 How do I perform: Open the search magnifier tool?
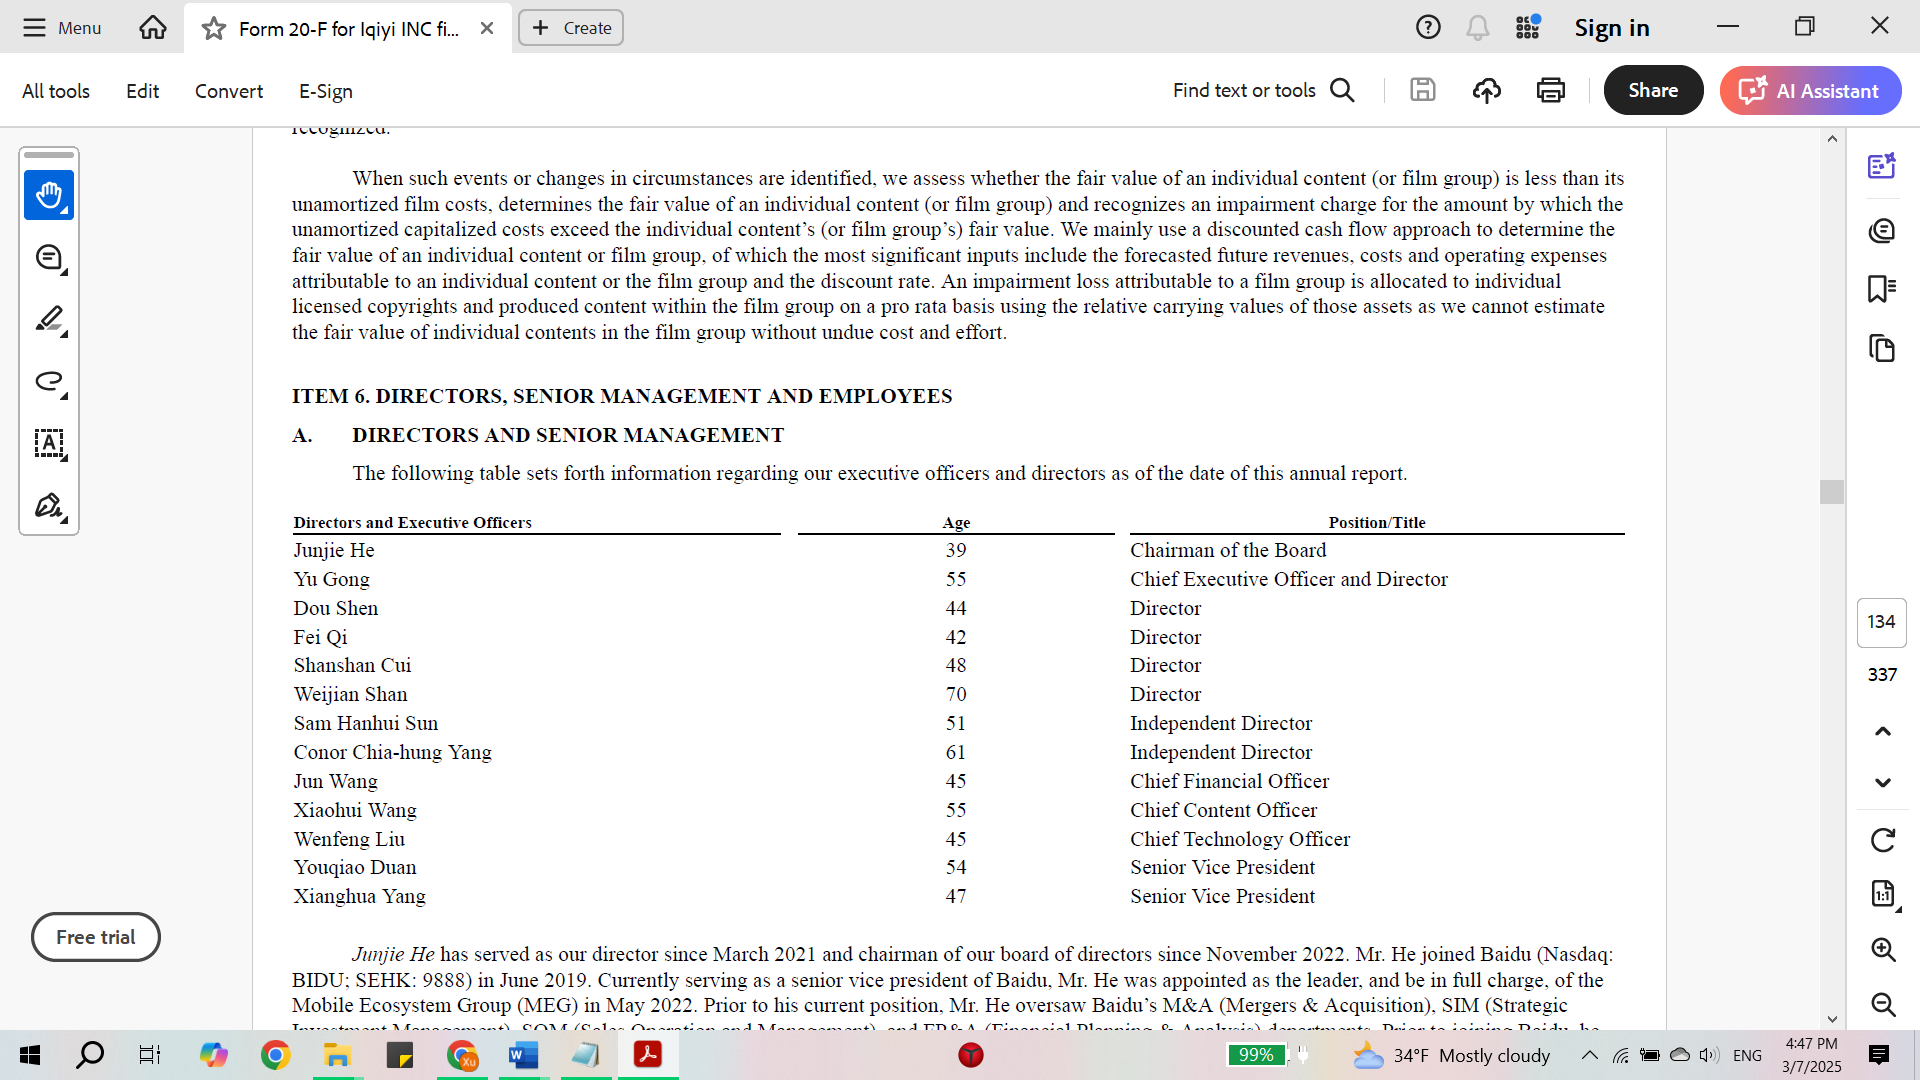point(1343,90)
